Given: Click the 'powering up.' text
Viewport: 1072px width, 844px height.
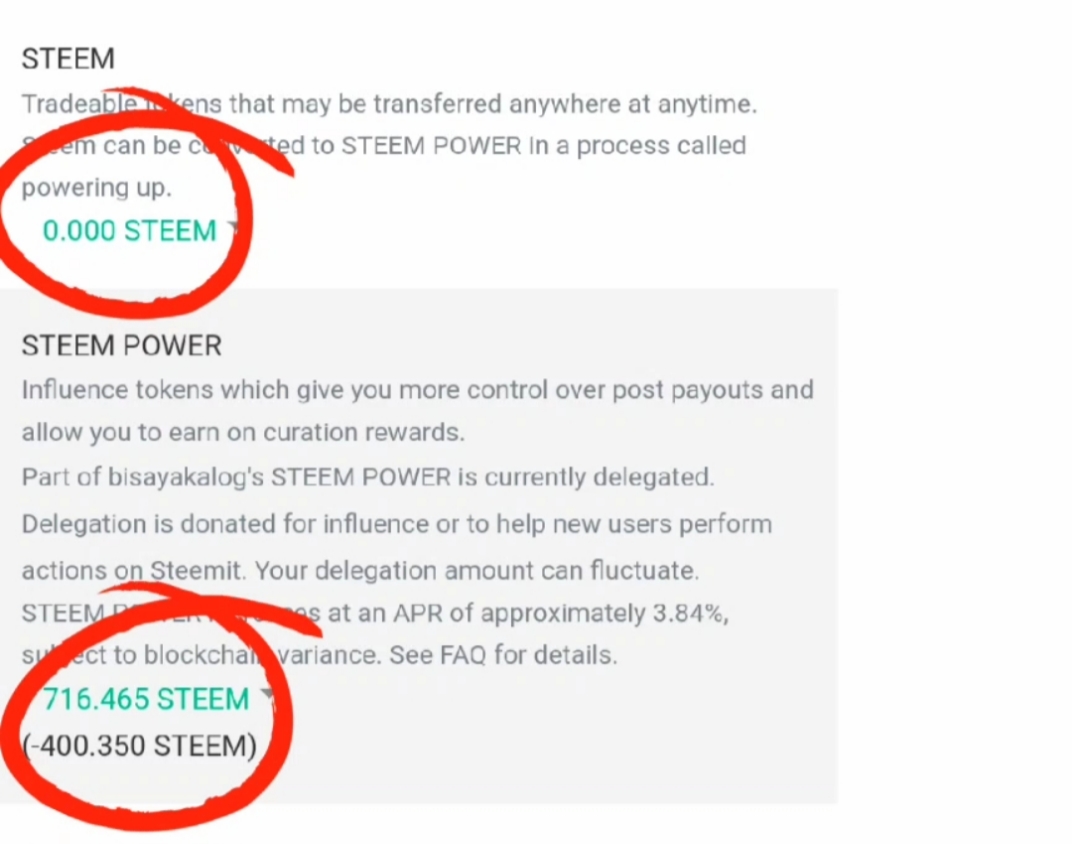Looking at the screenshot, I should (x=96, y=188).
